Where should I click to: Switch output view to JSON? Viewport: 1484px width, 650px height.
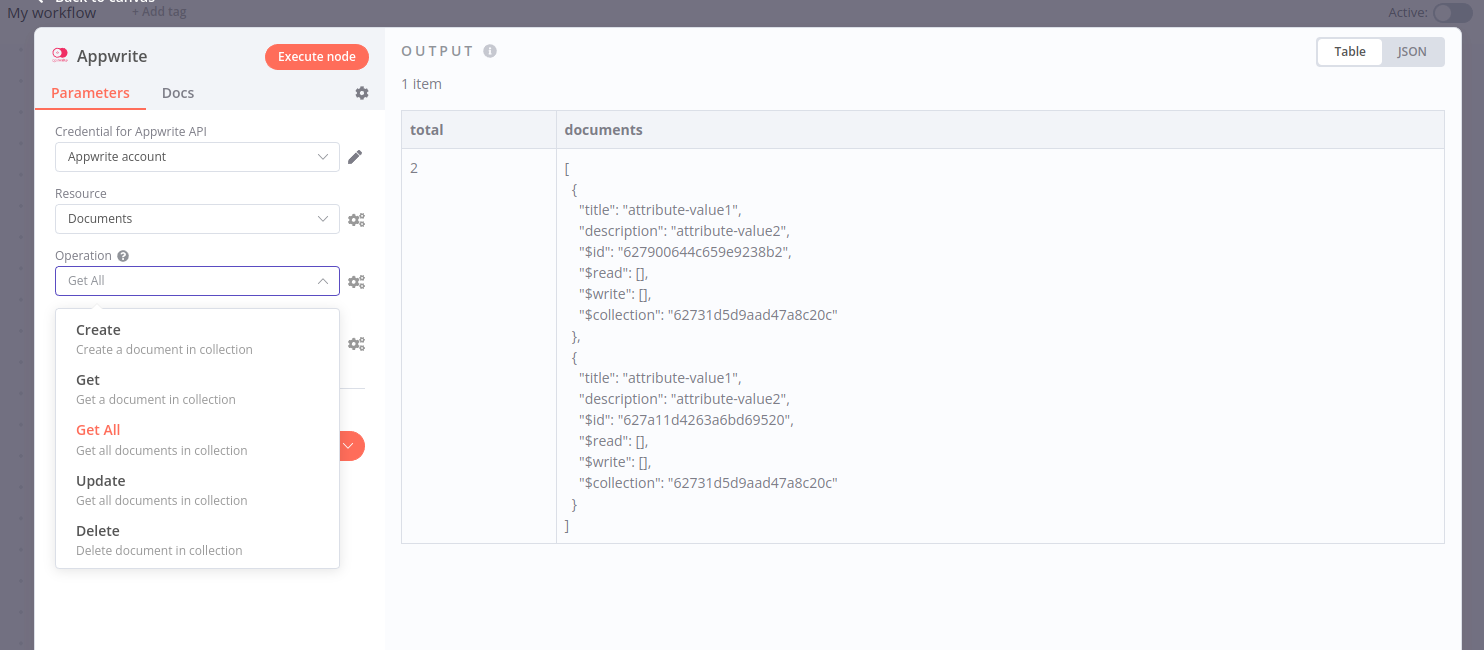[x=1412, y=52]
